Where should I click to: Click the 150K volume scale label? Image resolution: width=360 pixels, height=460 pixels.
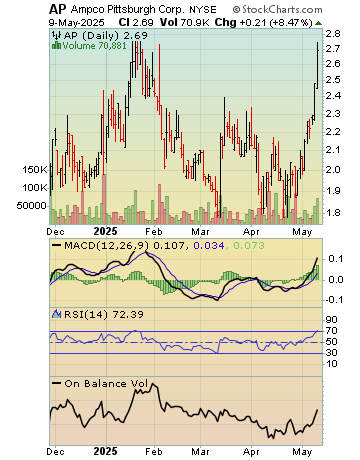point(35,170)
